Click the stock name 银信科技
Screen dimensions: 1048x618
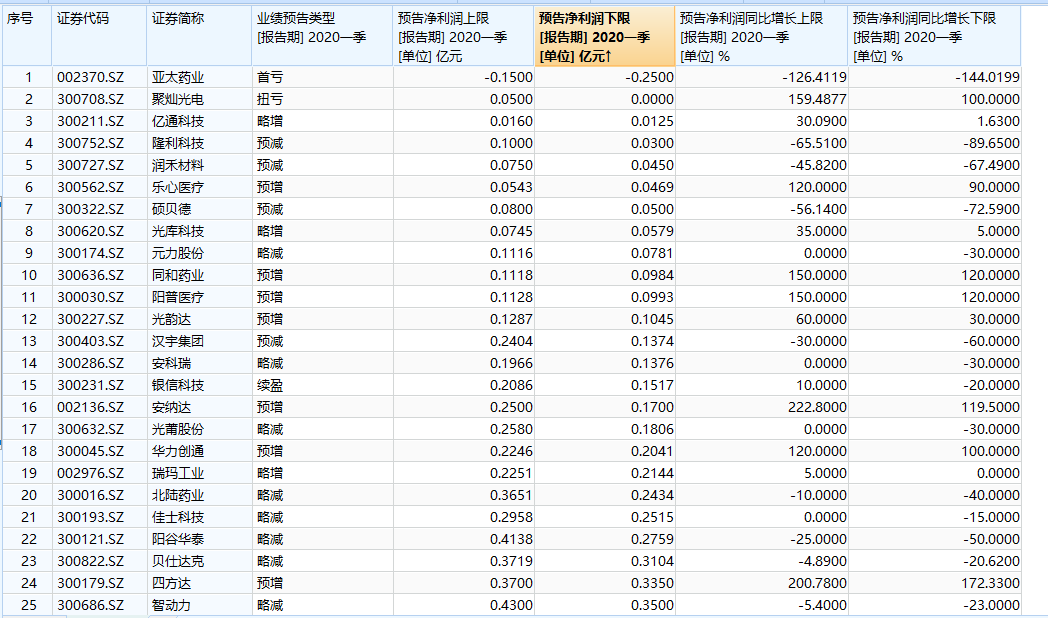point(178,385)
